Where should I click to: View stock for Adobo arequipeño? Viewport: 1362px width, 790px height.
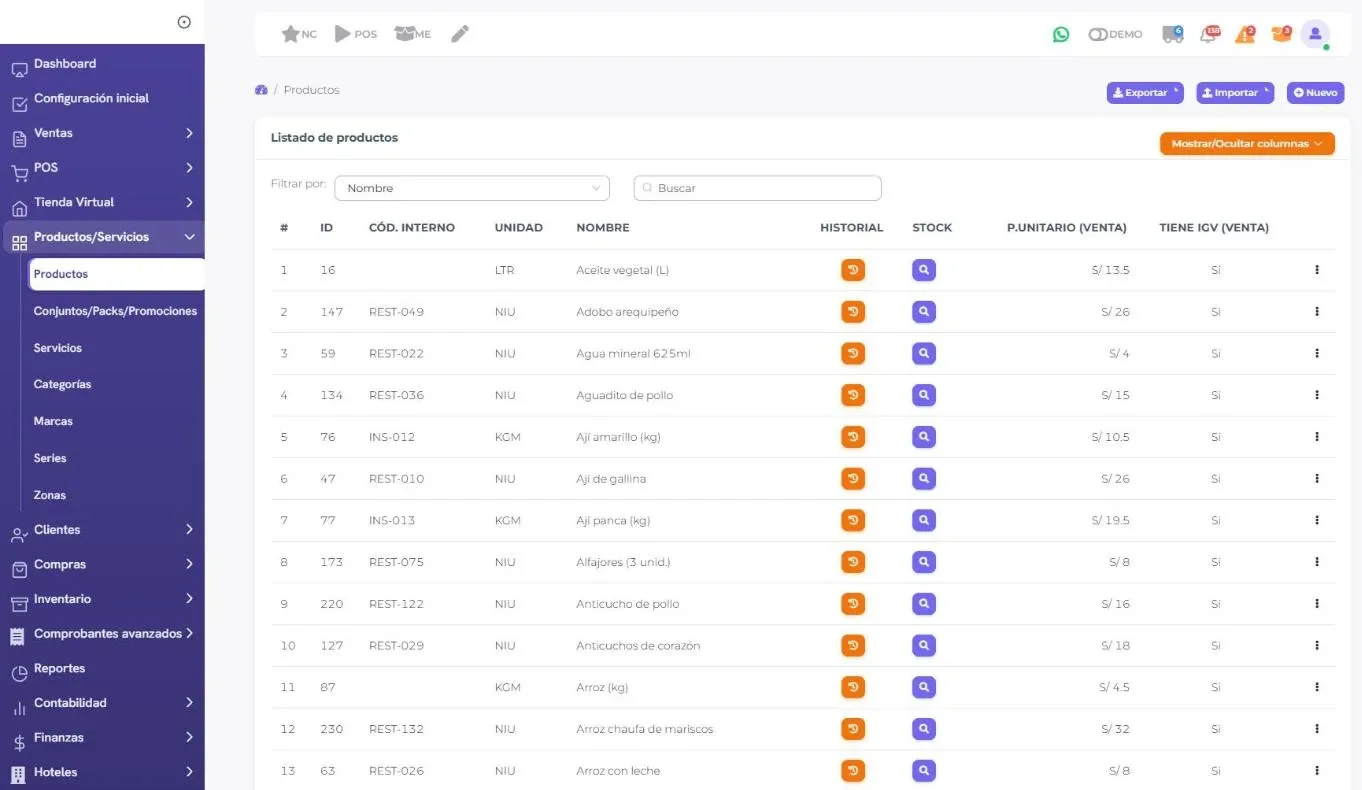pos(924,312)
